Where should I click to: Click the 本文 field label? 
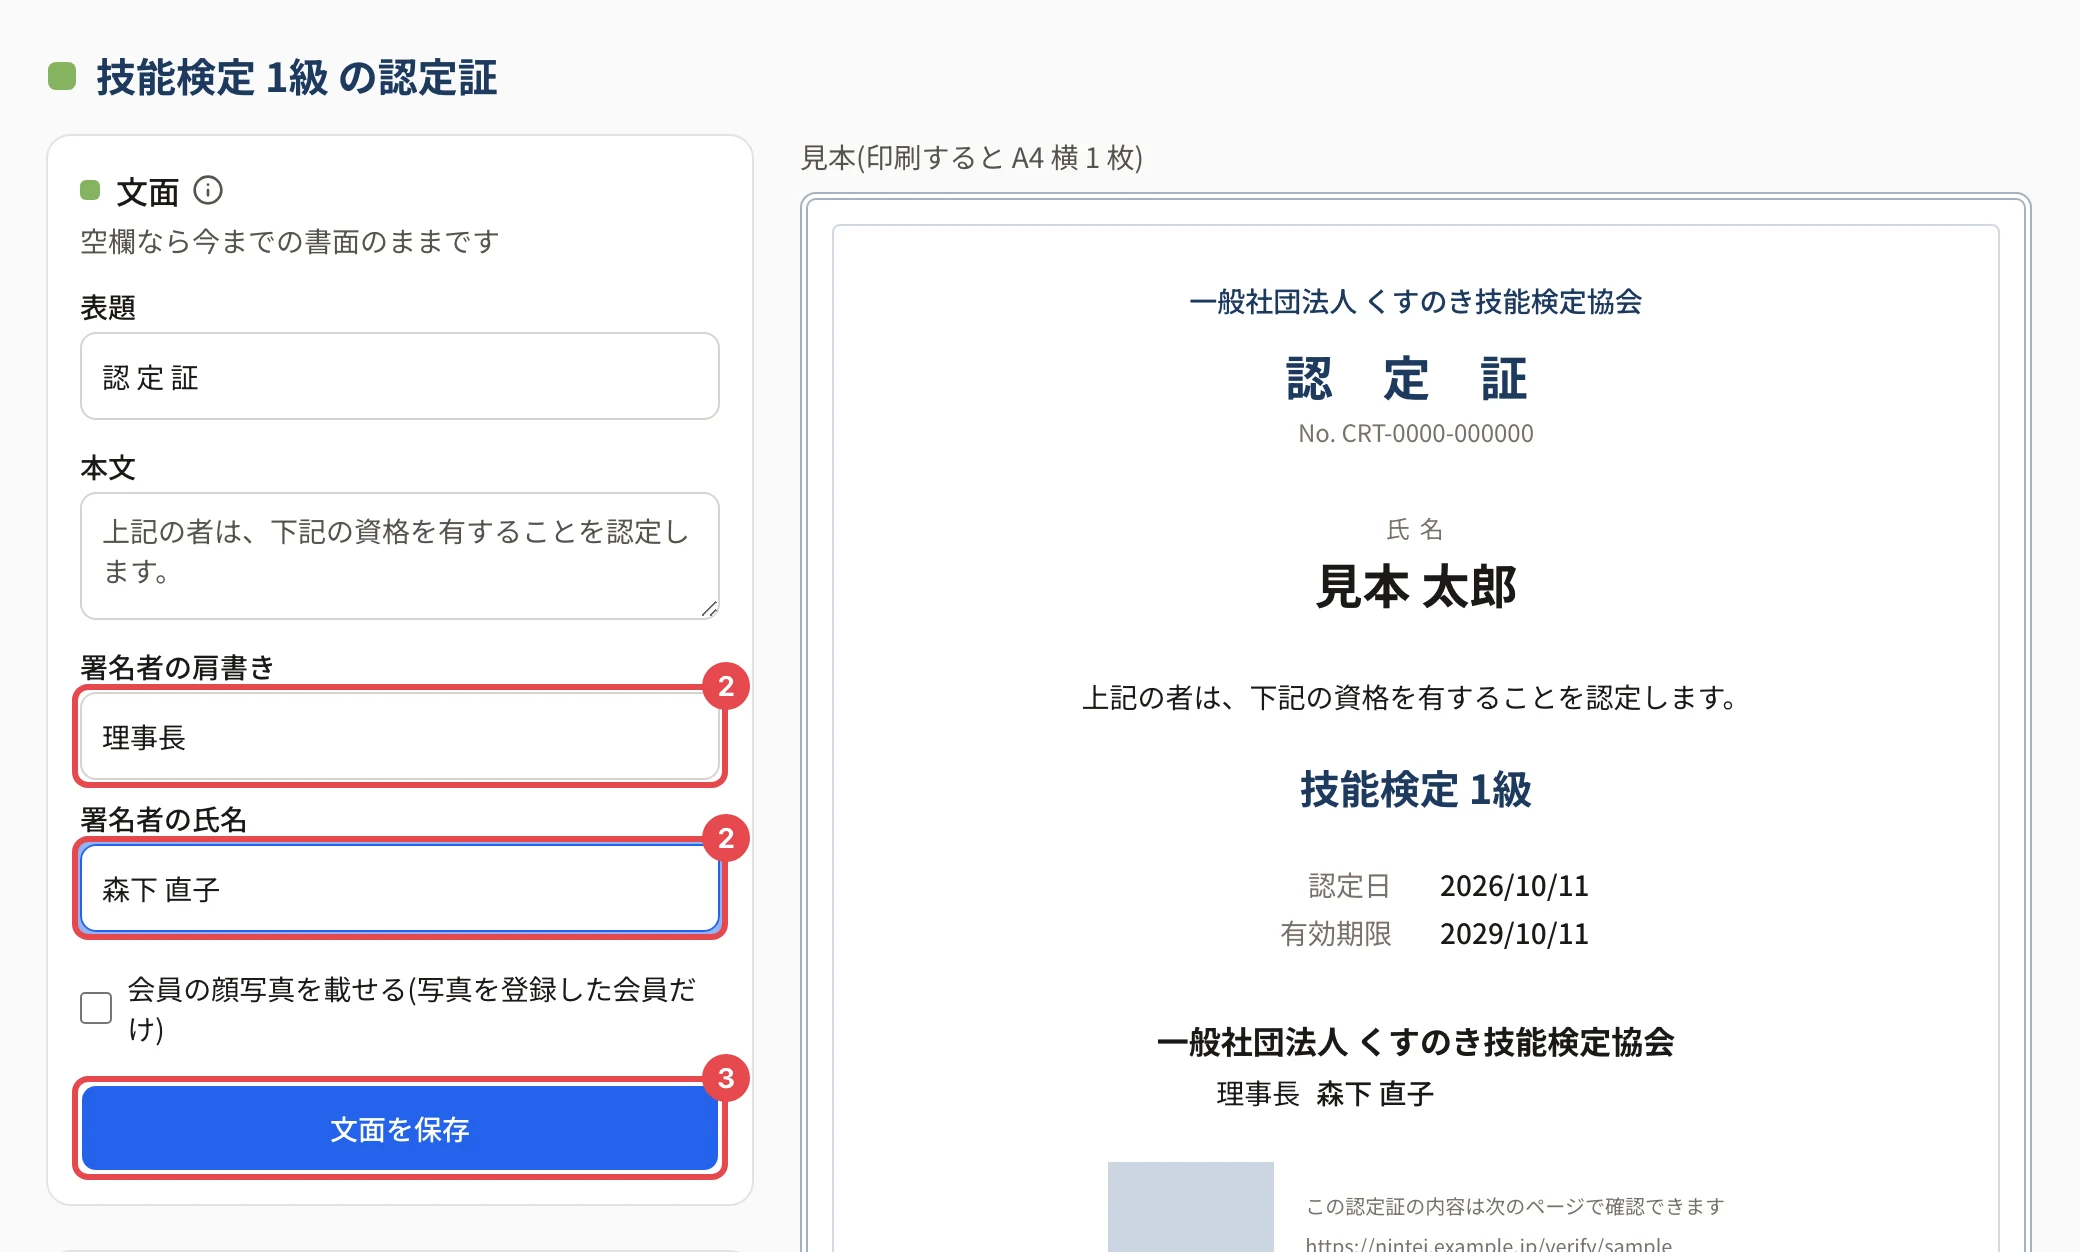click(x=108, y=468)
